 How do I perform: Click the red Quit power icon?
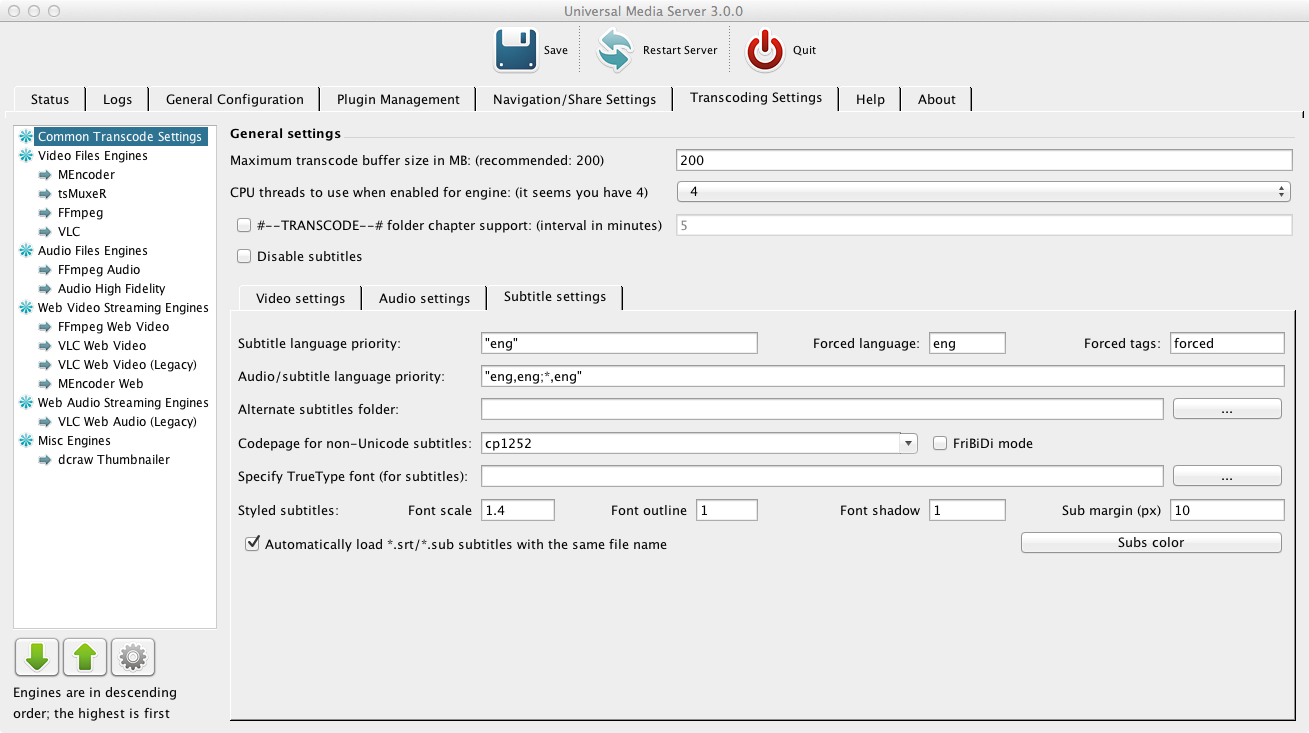[x=765, y=50]
